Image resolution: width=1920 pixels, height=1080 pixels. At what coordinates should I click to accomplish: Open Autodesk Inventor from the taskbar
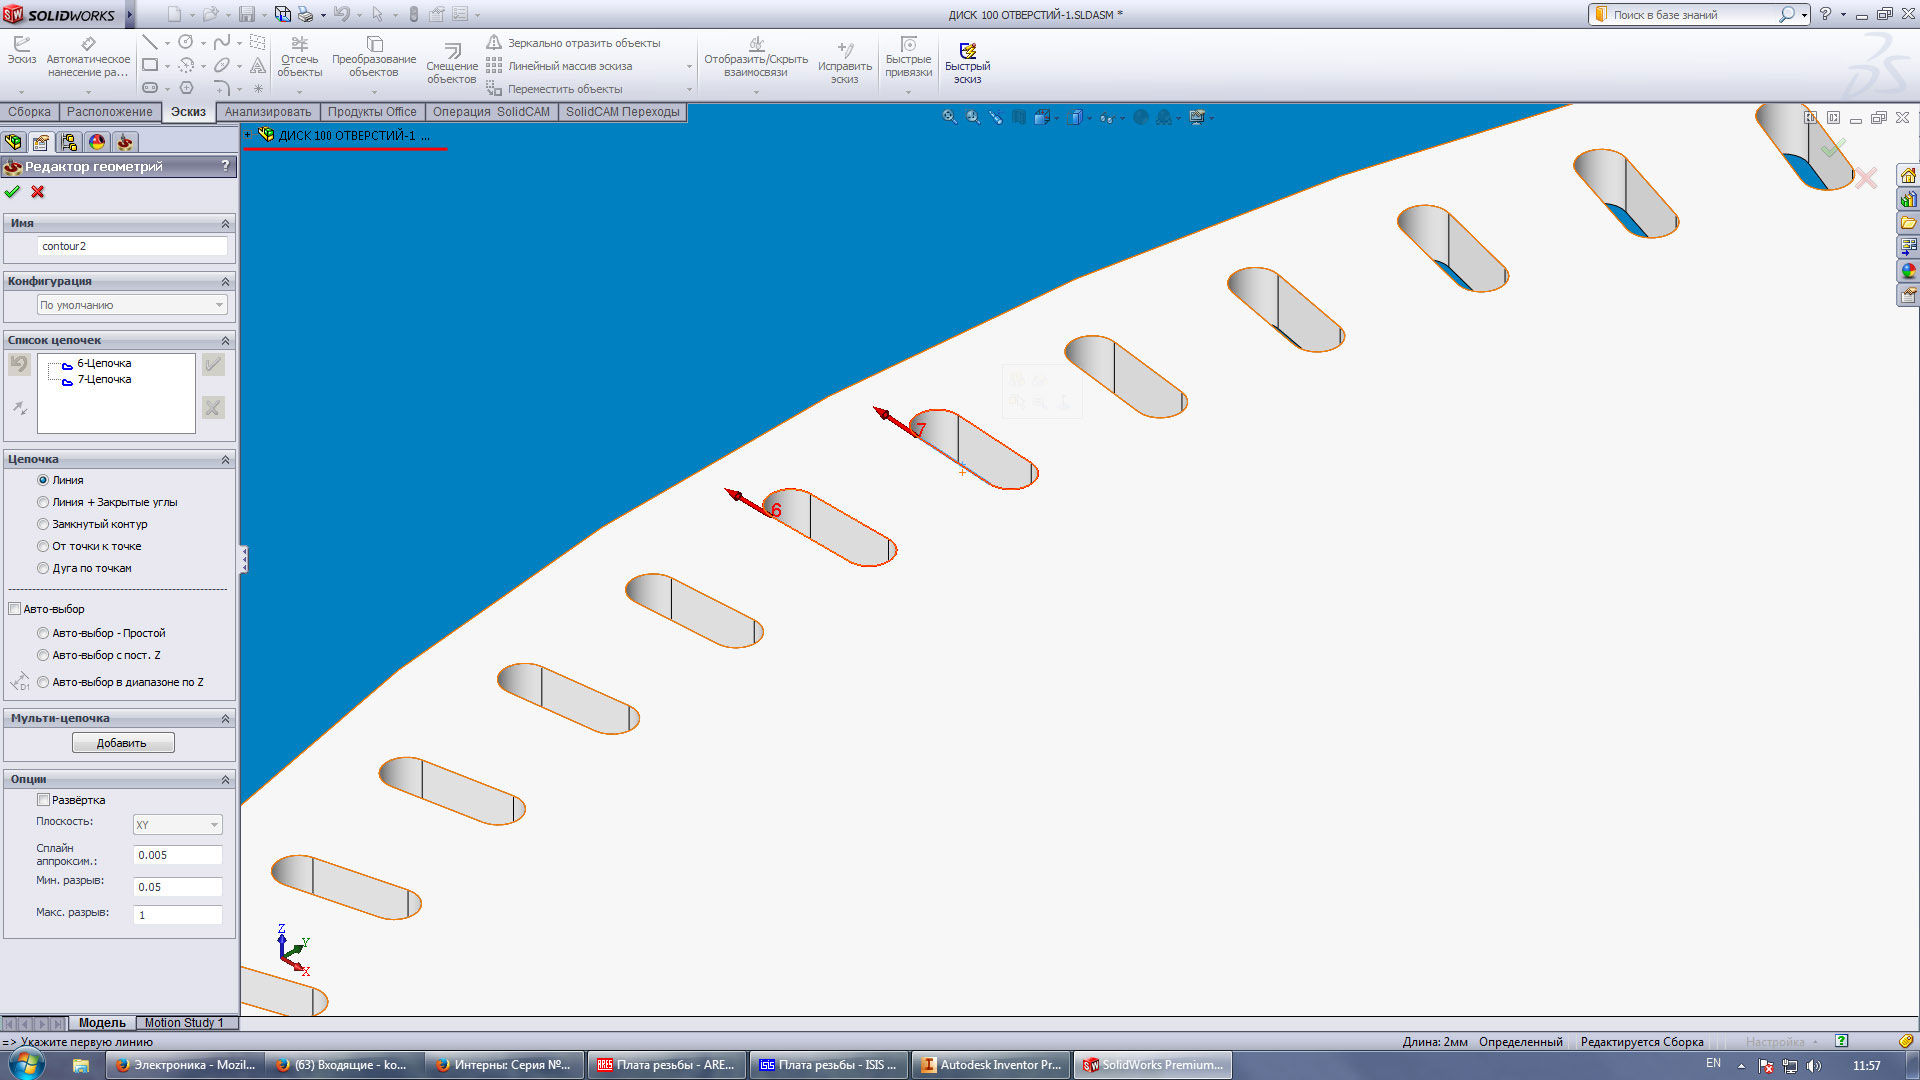990,1065
